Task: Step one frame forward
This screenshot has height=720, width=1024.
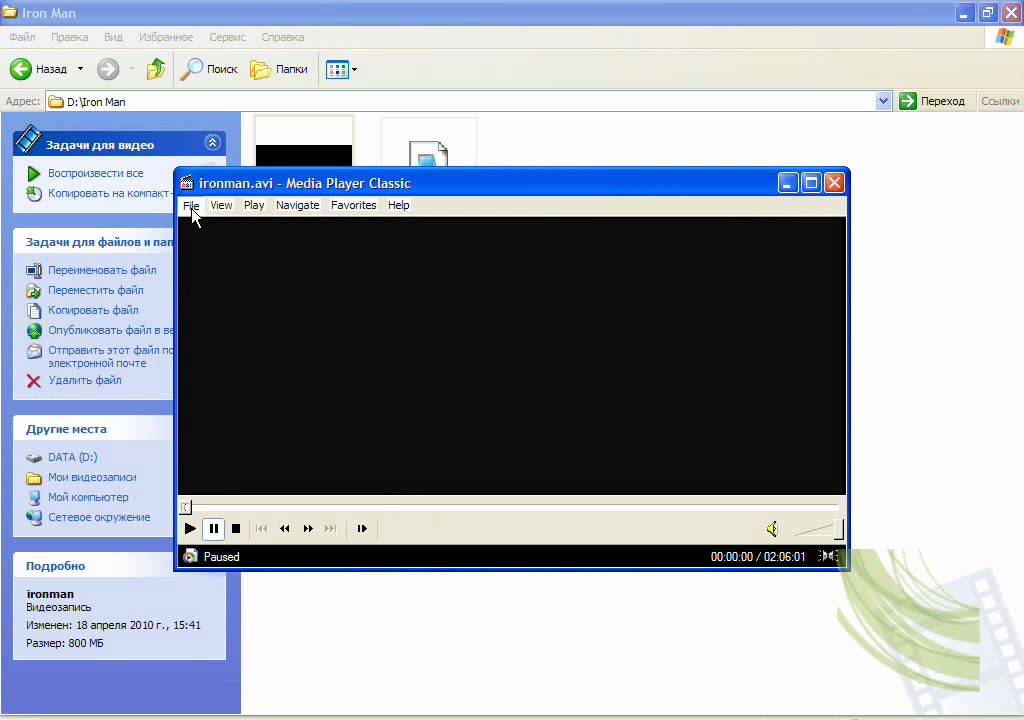Action: [x=362, y=529]
